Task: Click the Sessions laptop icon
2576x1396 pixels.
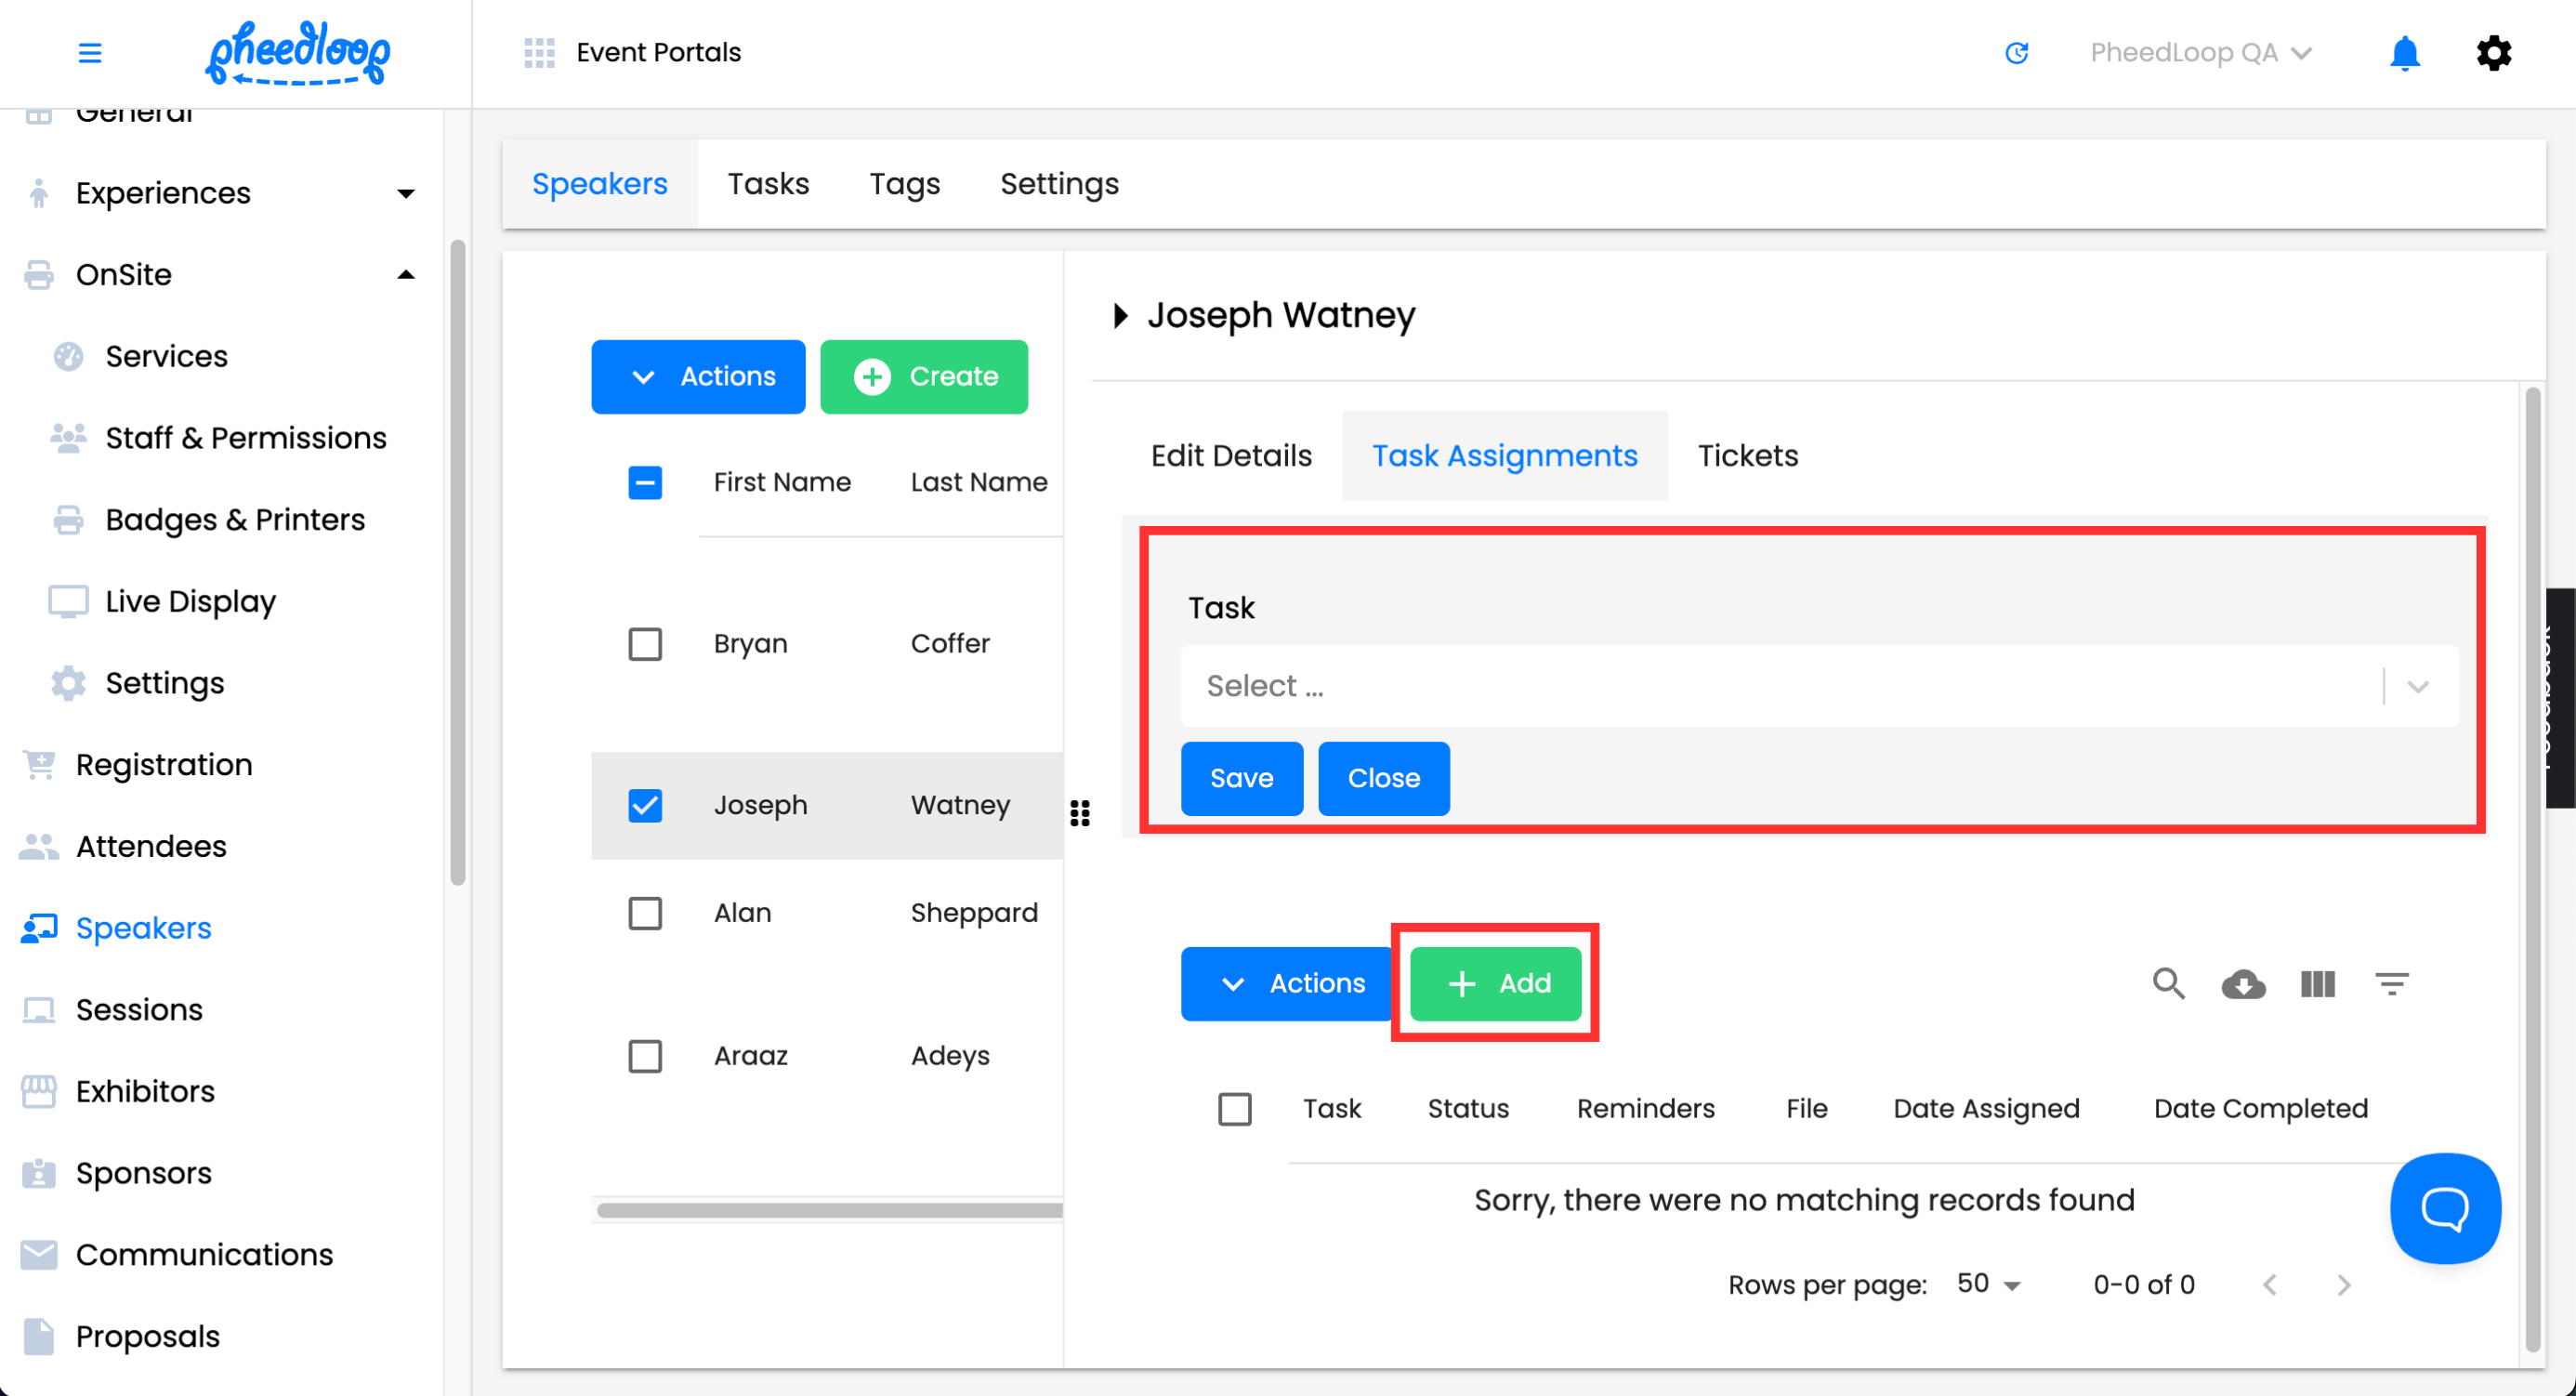Action: [x=39, y=1010]
